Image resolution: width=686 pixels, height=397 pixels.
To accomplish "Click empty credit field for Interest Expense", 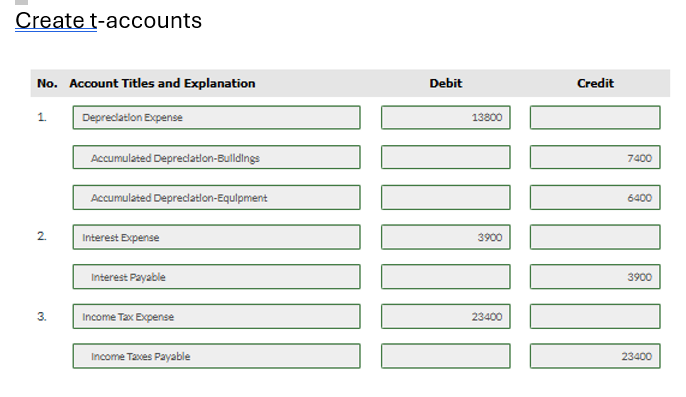I will pyautogui.click(x=595, y=237).
